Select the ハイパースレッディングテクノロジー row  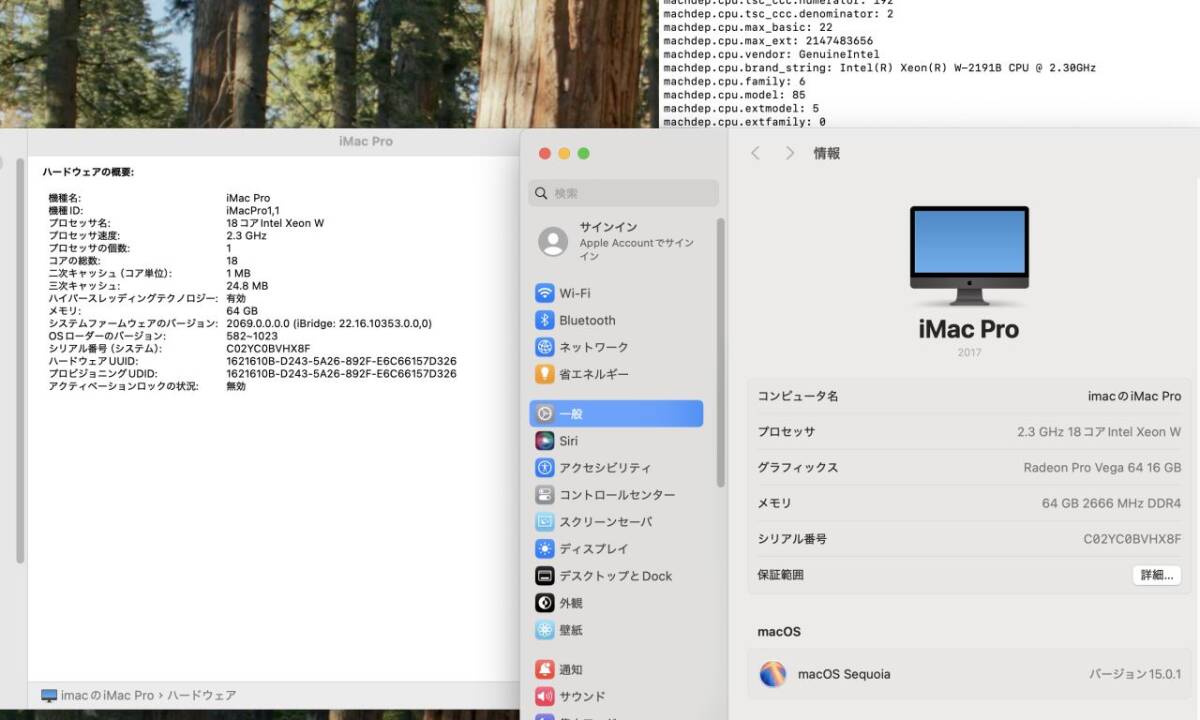[147, 298]
